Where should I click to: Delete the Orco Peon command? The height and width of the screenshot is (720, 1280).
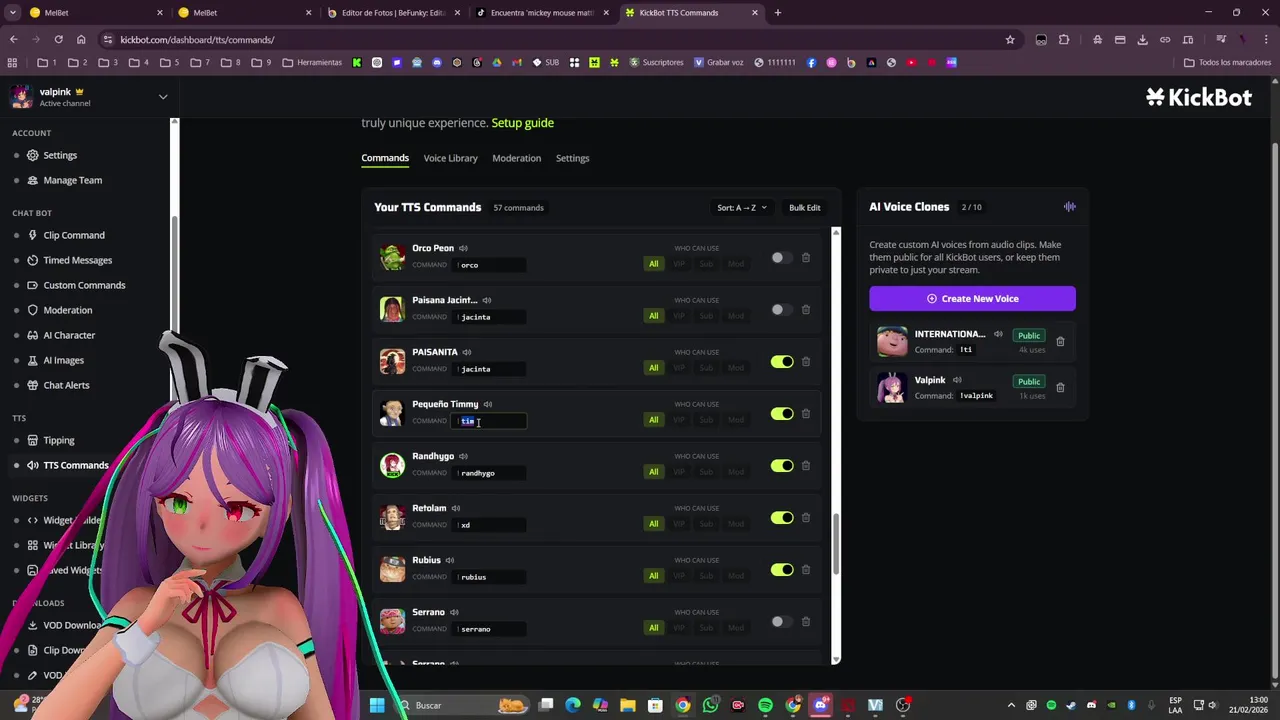tap(805, 258)
